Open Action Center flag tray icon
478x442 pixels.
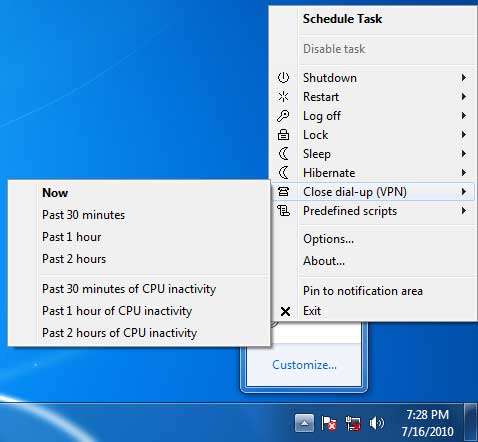(x=328, y=423)
